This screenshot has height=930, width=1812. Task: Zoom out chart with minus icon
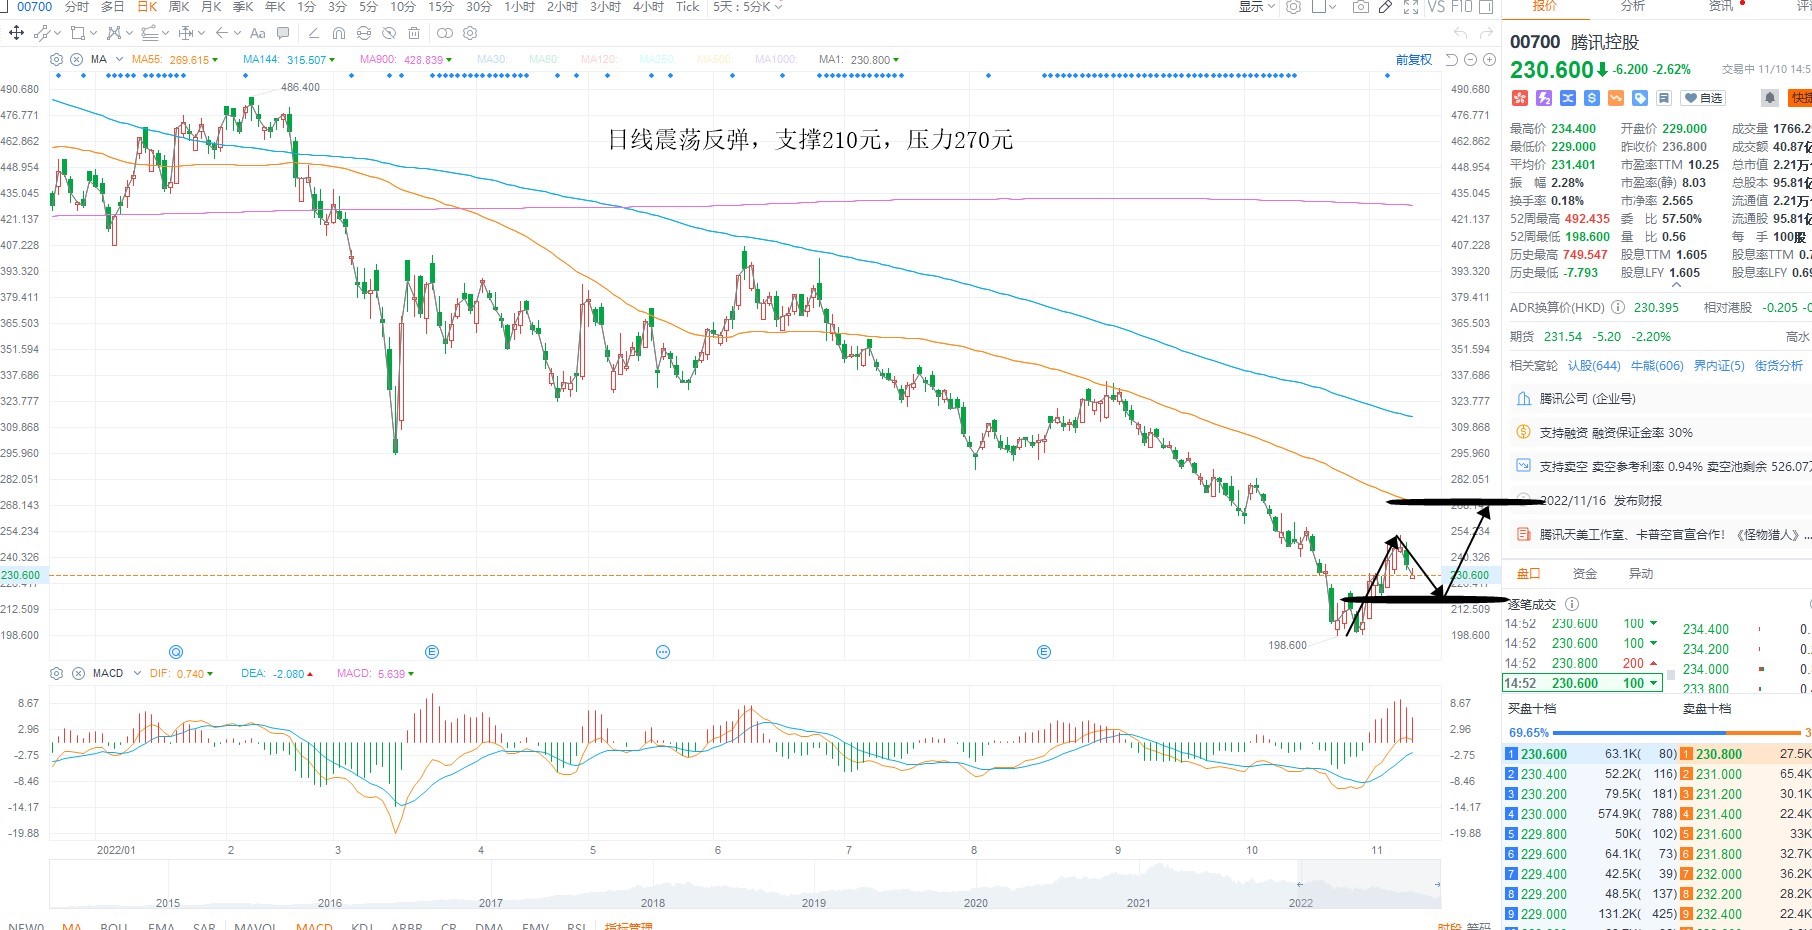click(1470, 60)
